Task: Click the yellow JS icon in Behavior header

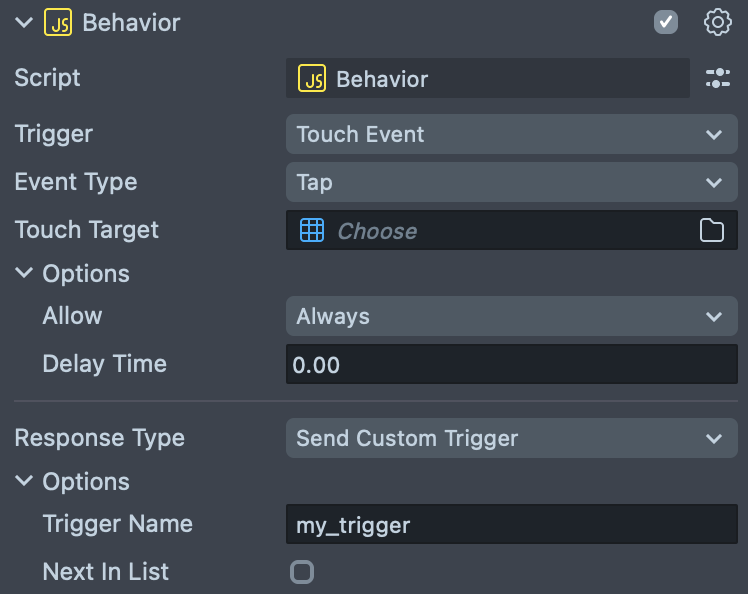Action: coord(58,23)
